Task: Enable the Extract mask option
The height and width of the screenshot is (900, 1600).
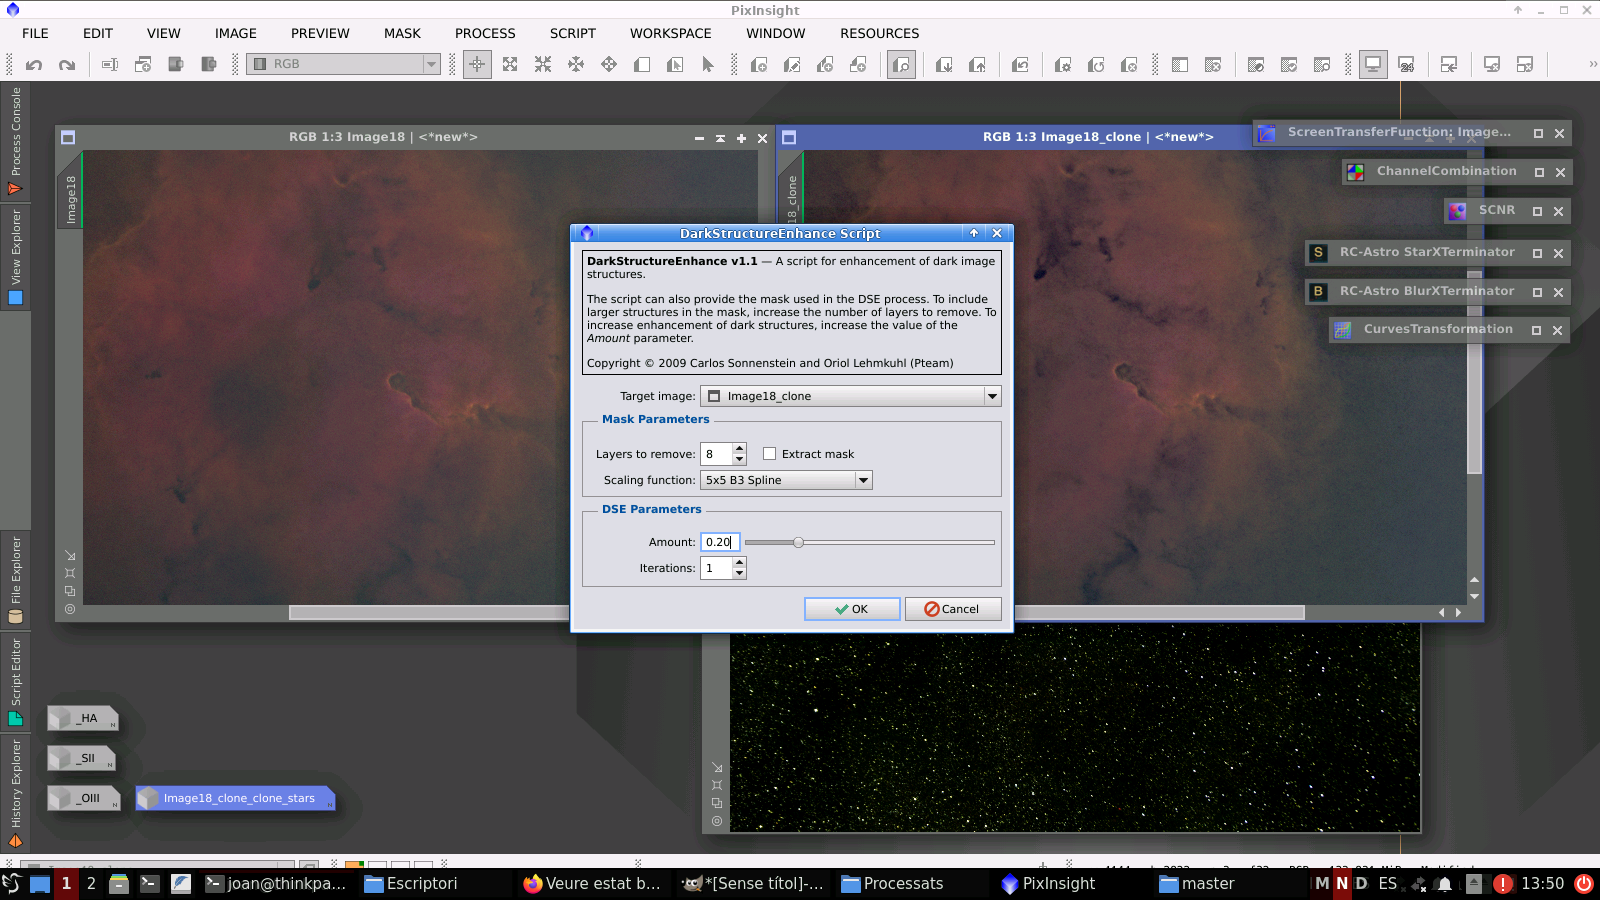Action: click(x=769, y=453)
